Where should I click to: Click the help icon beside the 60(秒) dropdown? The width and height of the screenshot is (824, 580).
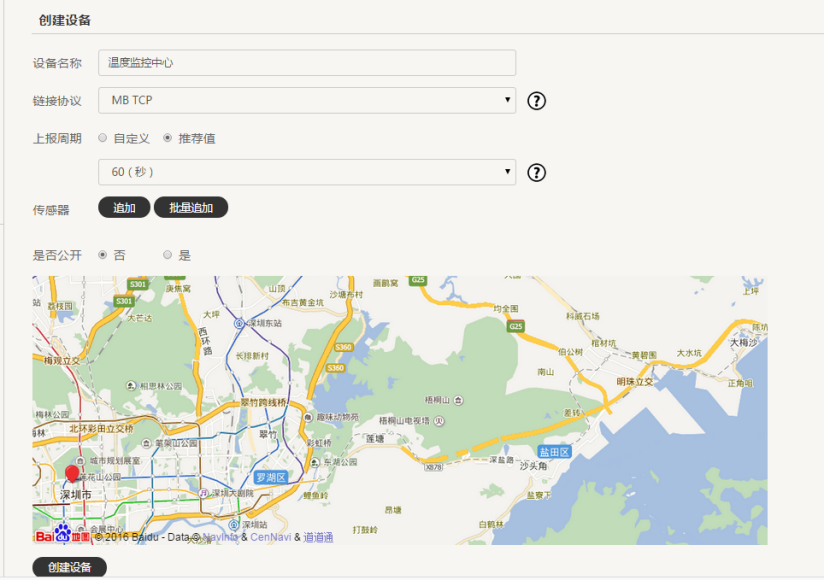pos(537,173)
